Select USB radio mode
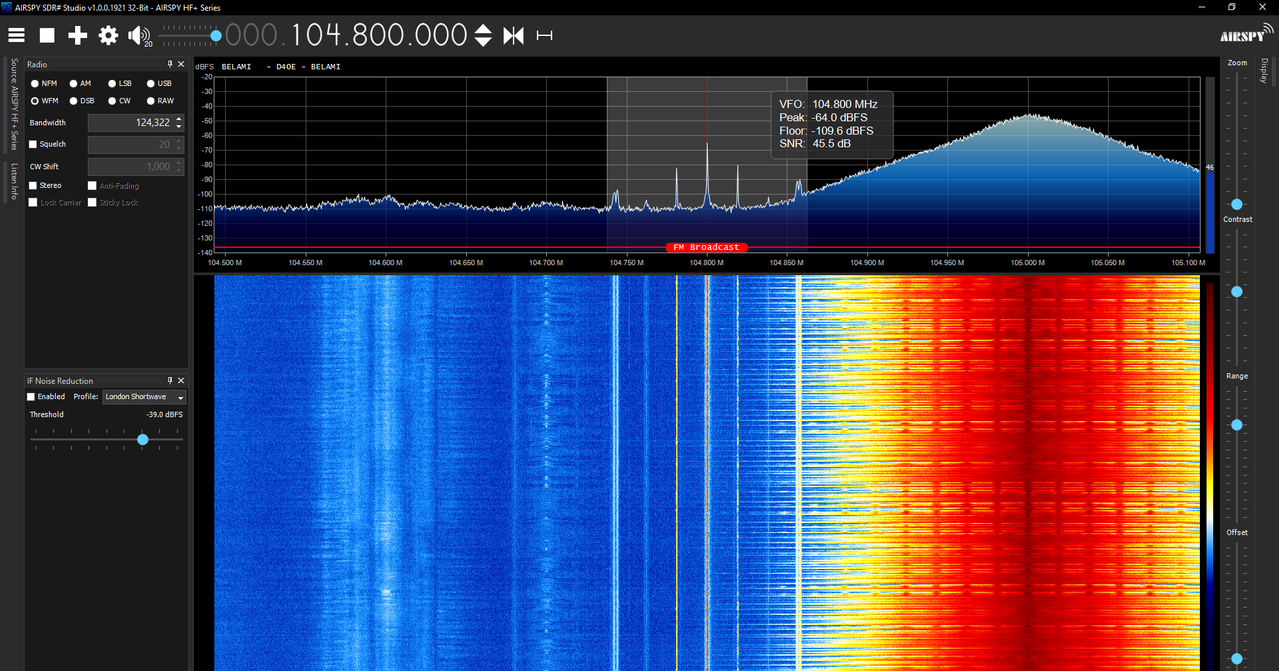Screen dimensions: 1279x671 pyautogui.click(x=158, y=84)
